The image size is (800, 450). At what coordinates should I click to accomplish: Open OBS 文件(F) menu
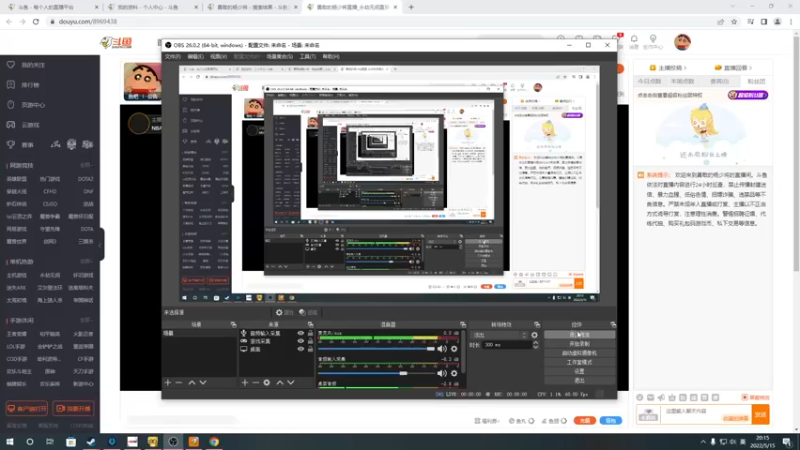(172, 57)
